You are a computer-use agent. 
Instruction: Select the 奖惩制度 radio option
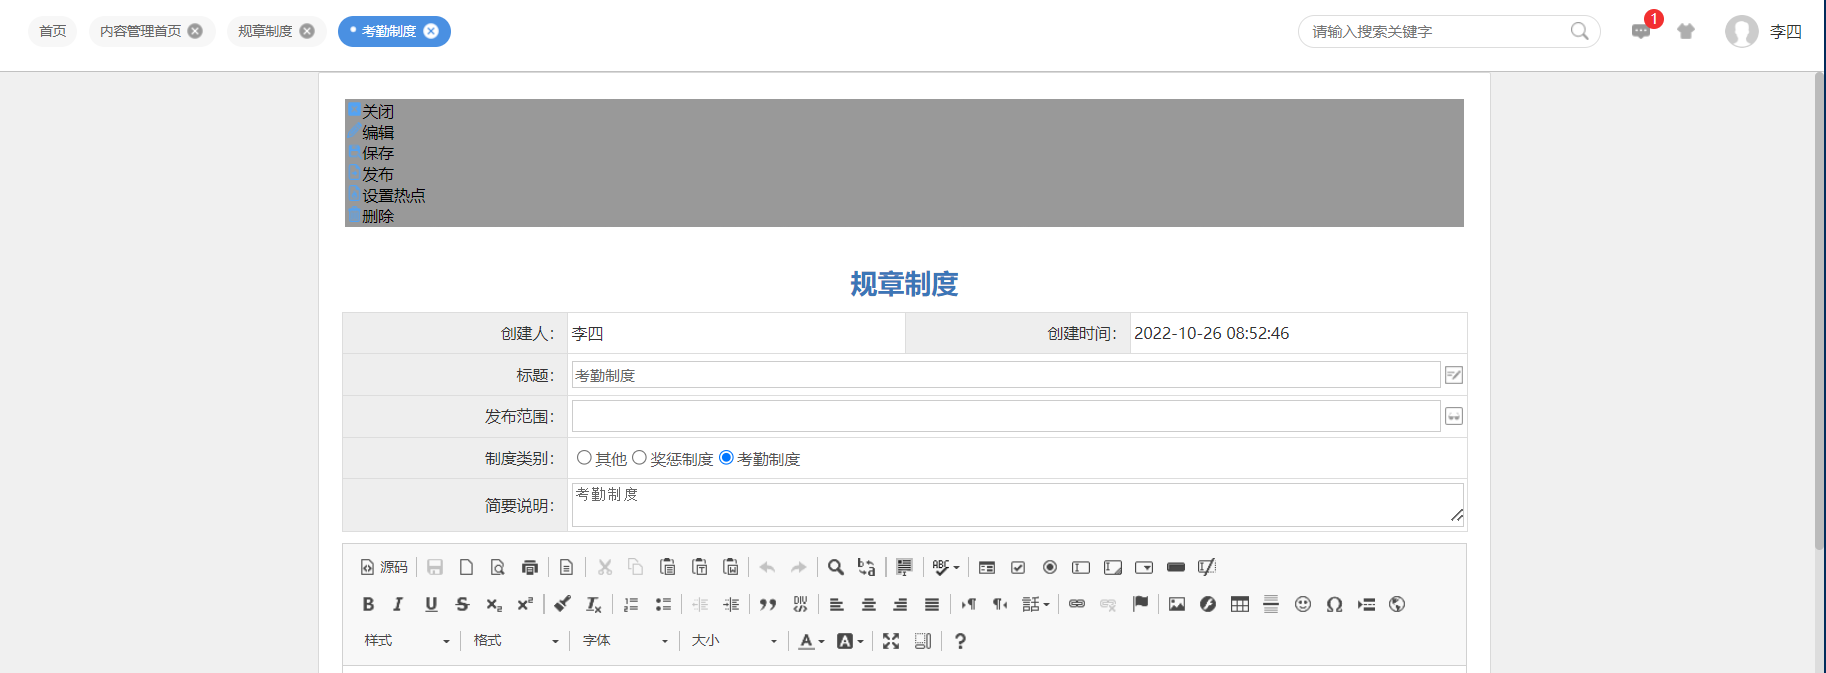coord(639,457)
